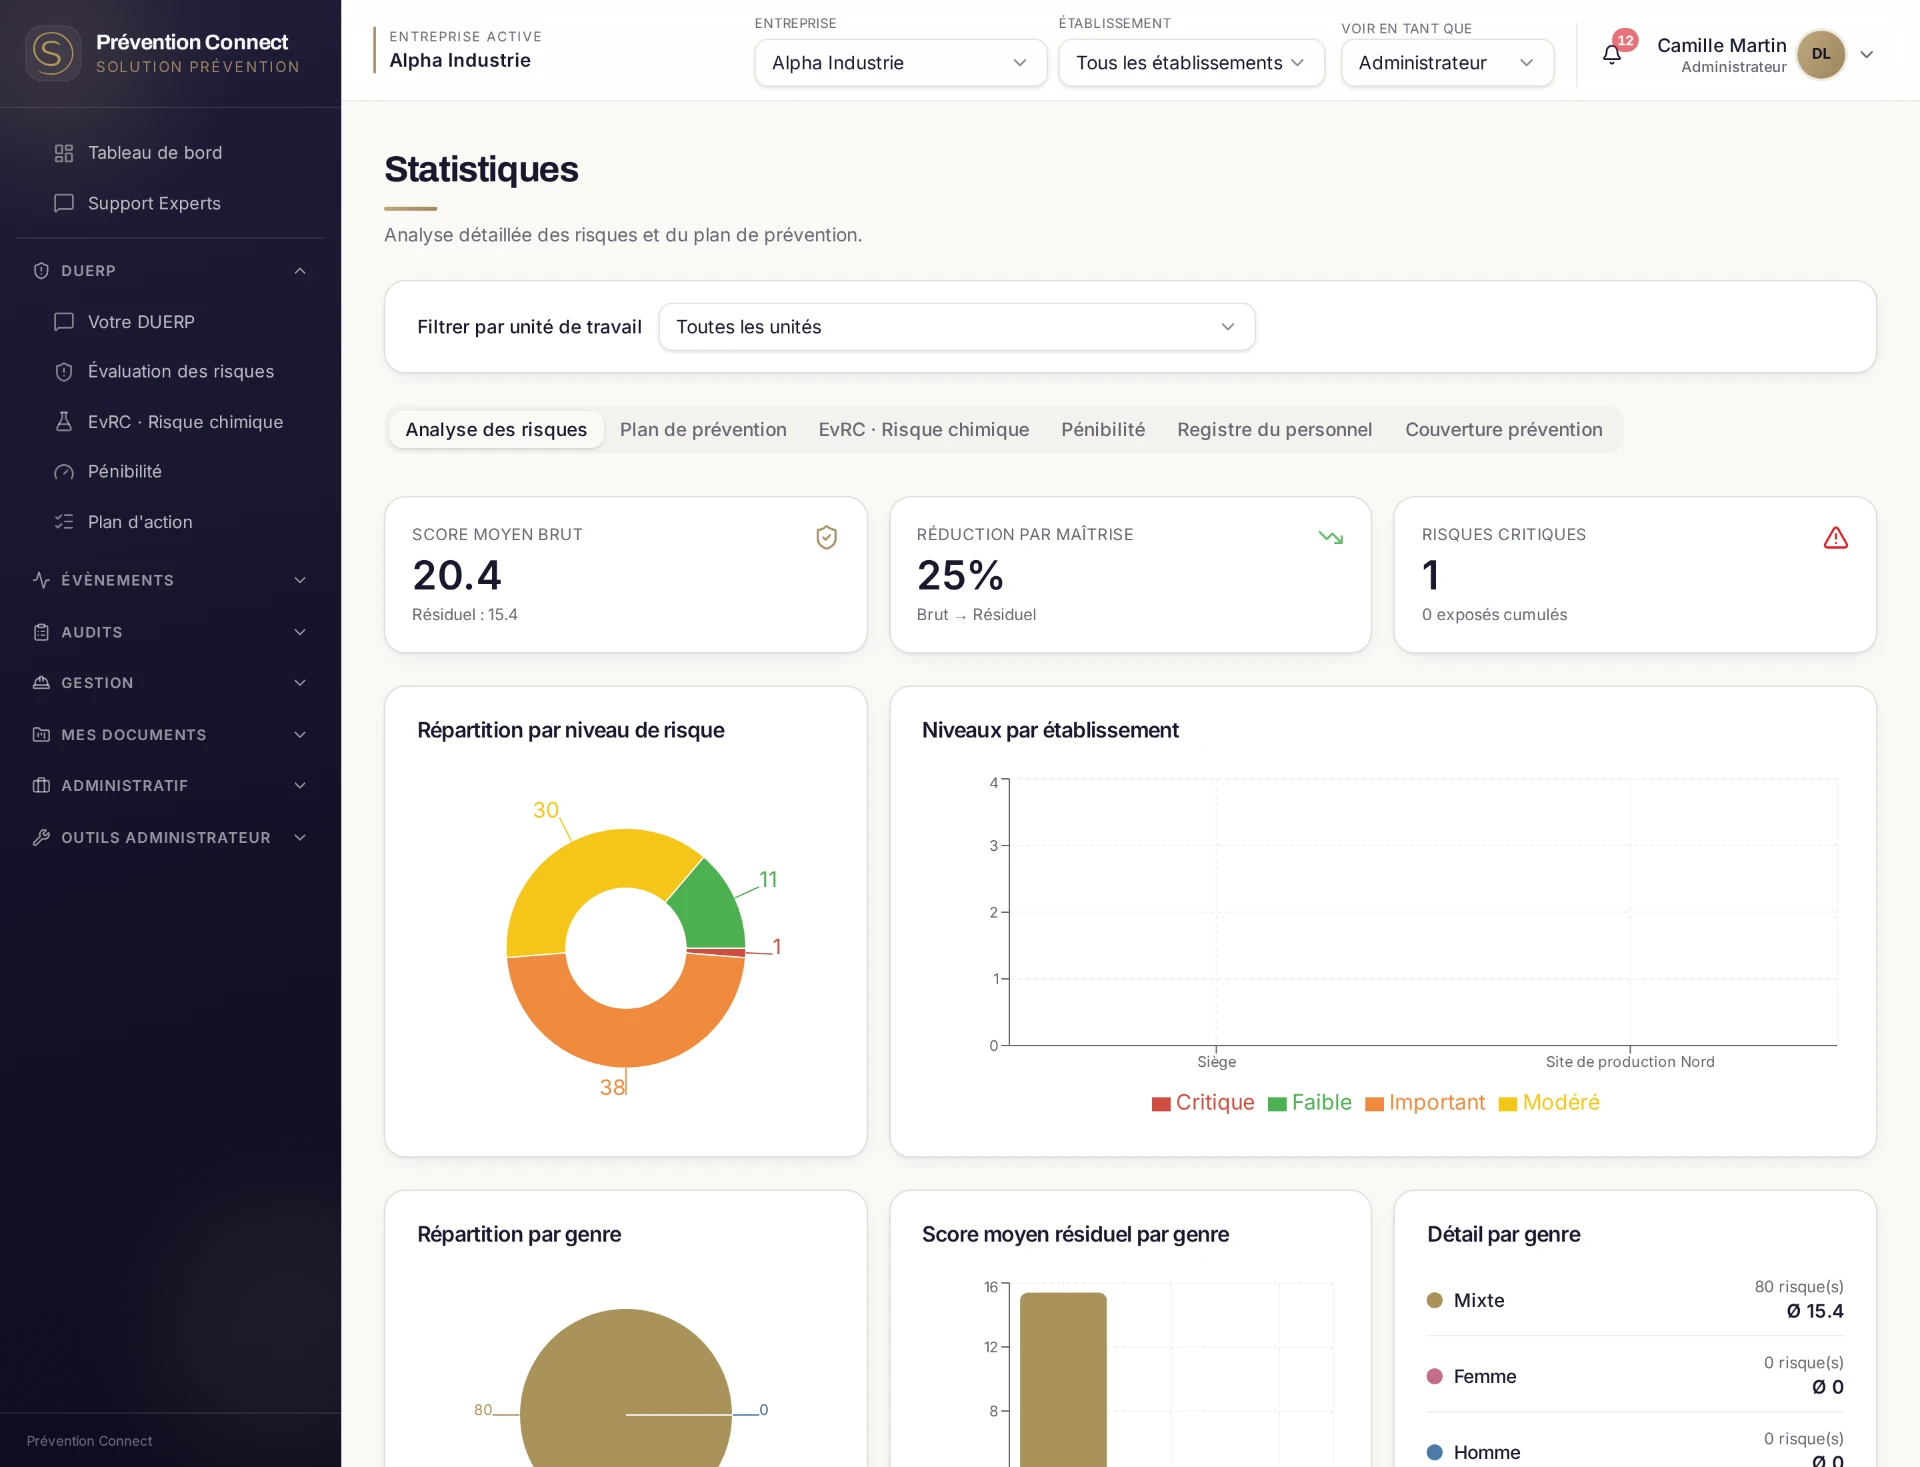Viewport: 1920px width, 1467px height.
Task: Click the 25% reduction value
Action: [960, 575]
